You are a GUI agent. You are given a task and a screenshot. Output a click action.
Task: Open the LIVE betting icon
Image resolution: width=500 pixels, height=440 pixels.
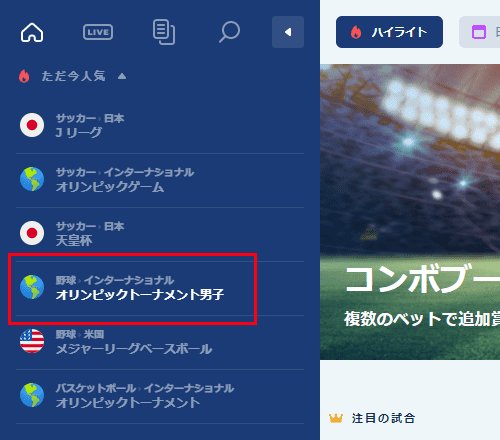tap(98, 32)
